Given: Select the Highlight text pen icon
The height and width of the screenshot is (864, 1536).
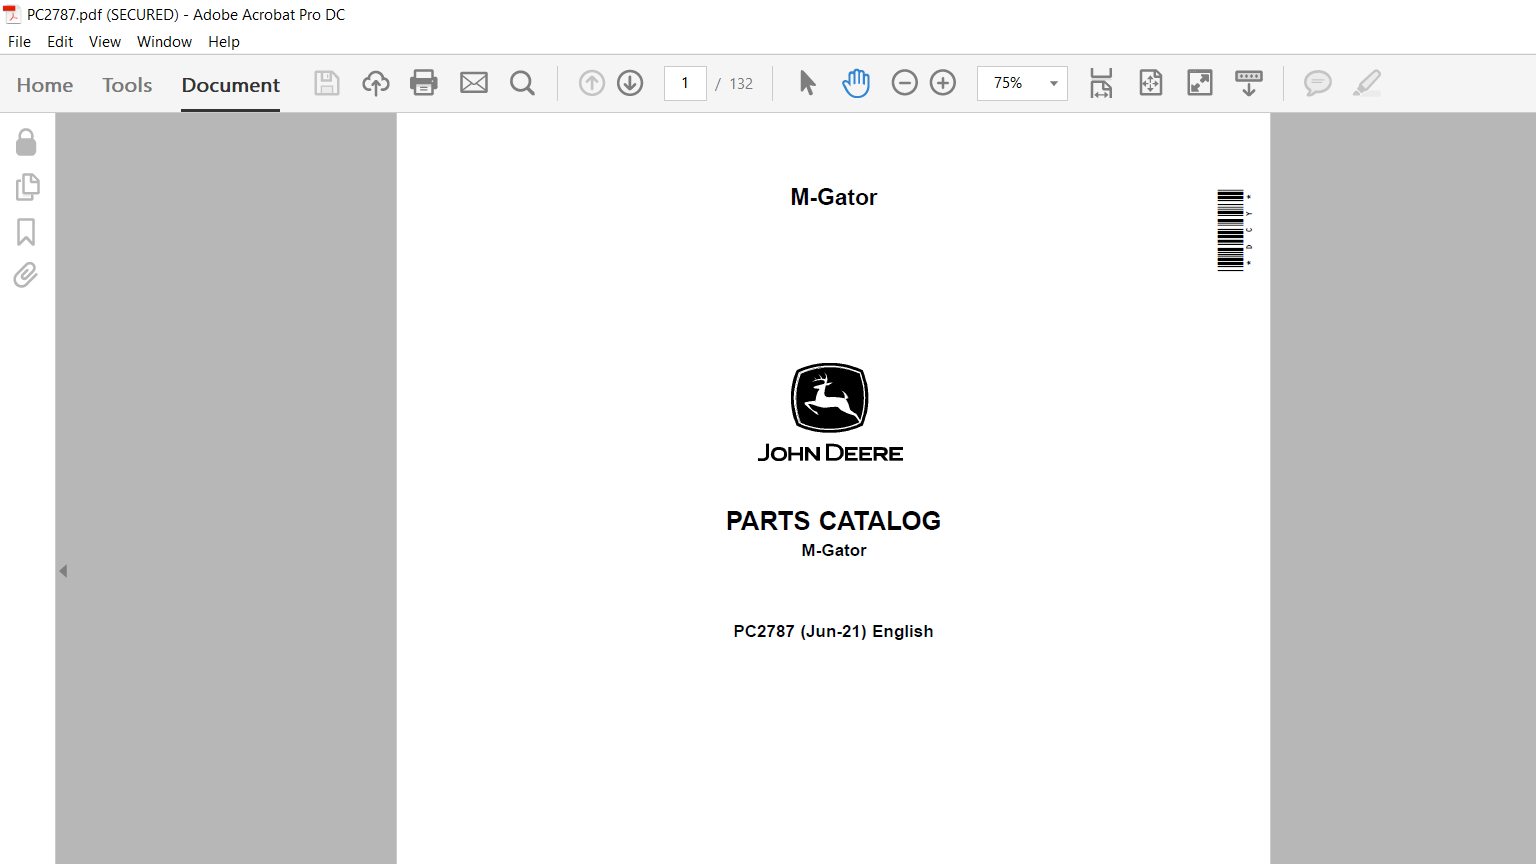Looking at the screenshot, I should pos(1367,83).
